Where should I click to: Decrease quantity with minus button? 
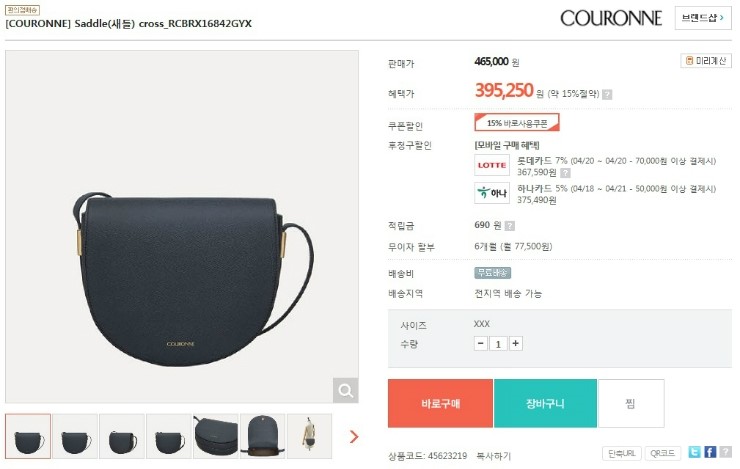pyautogui.click(x=480, y=343)
